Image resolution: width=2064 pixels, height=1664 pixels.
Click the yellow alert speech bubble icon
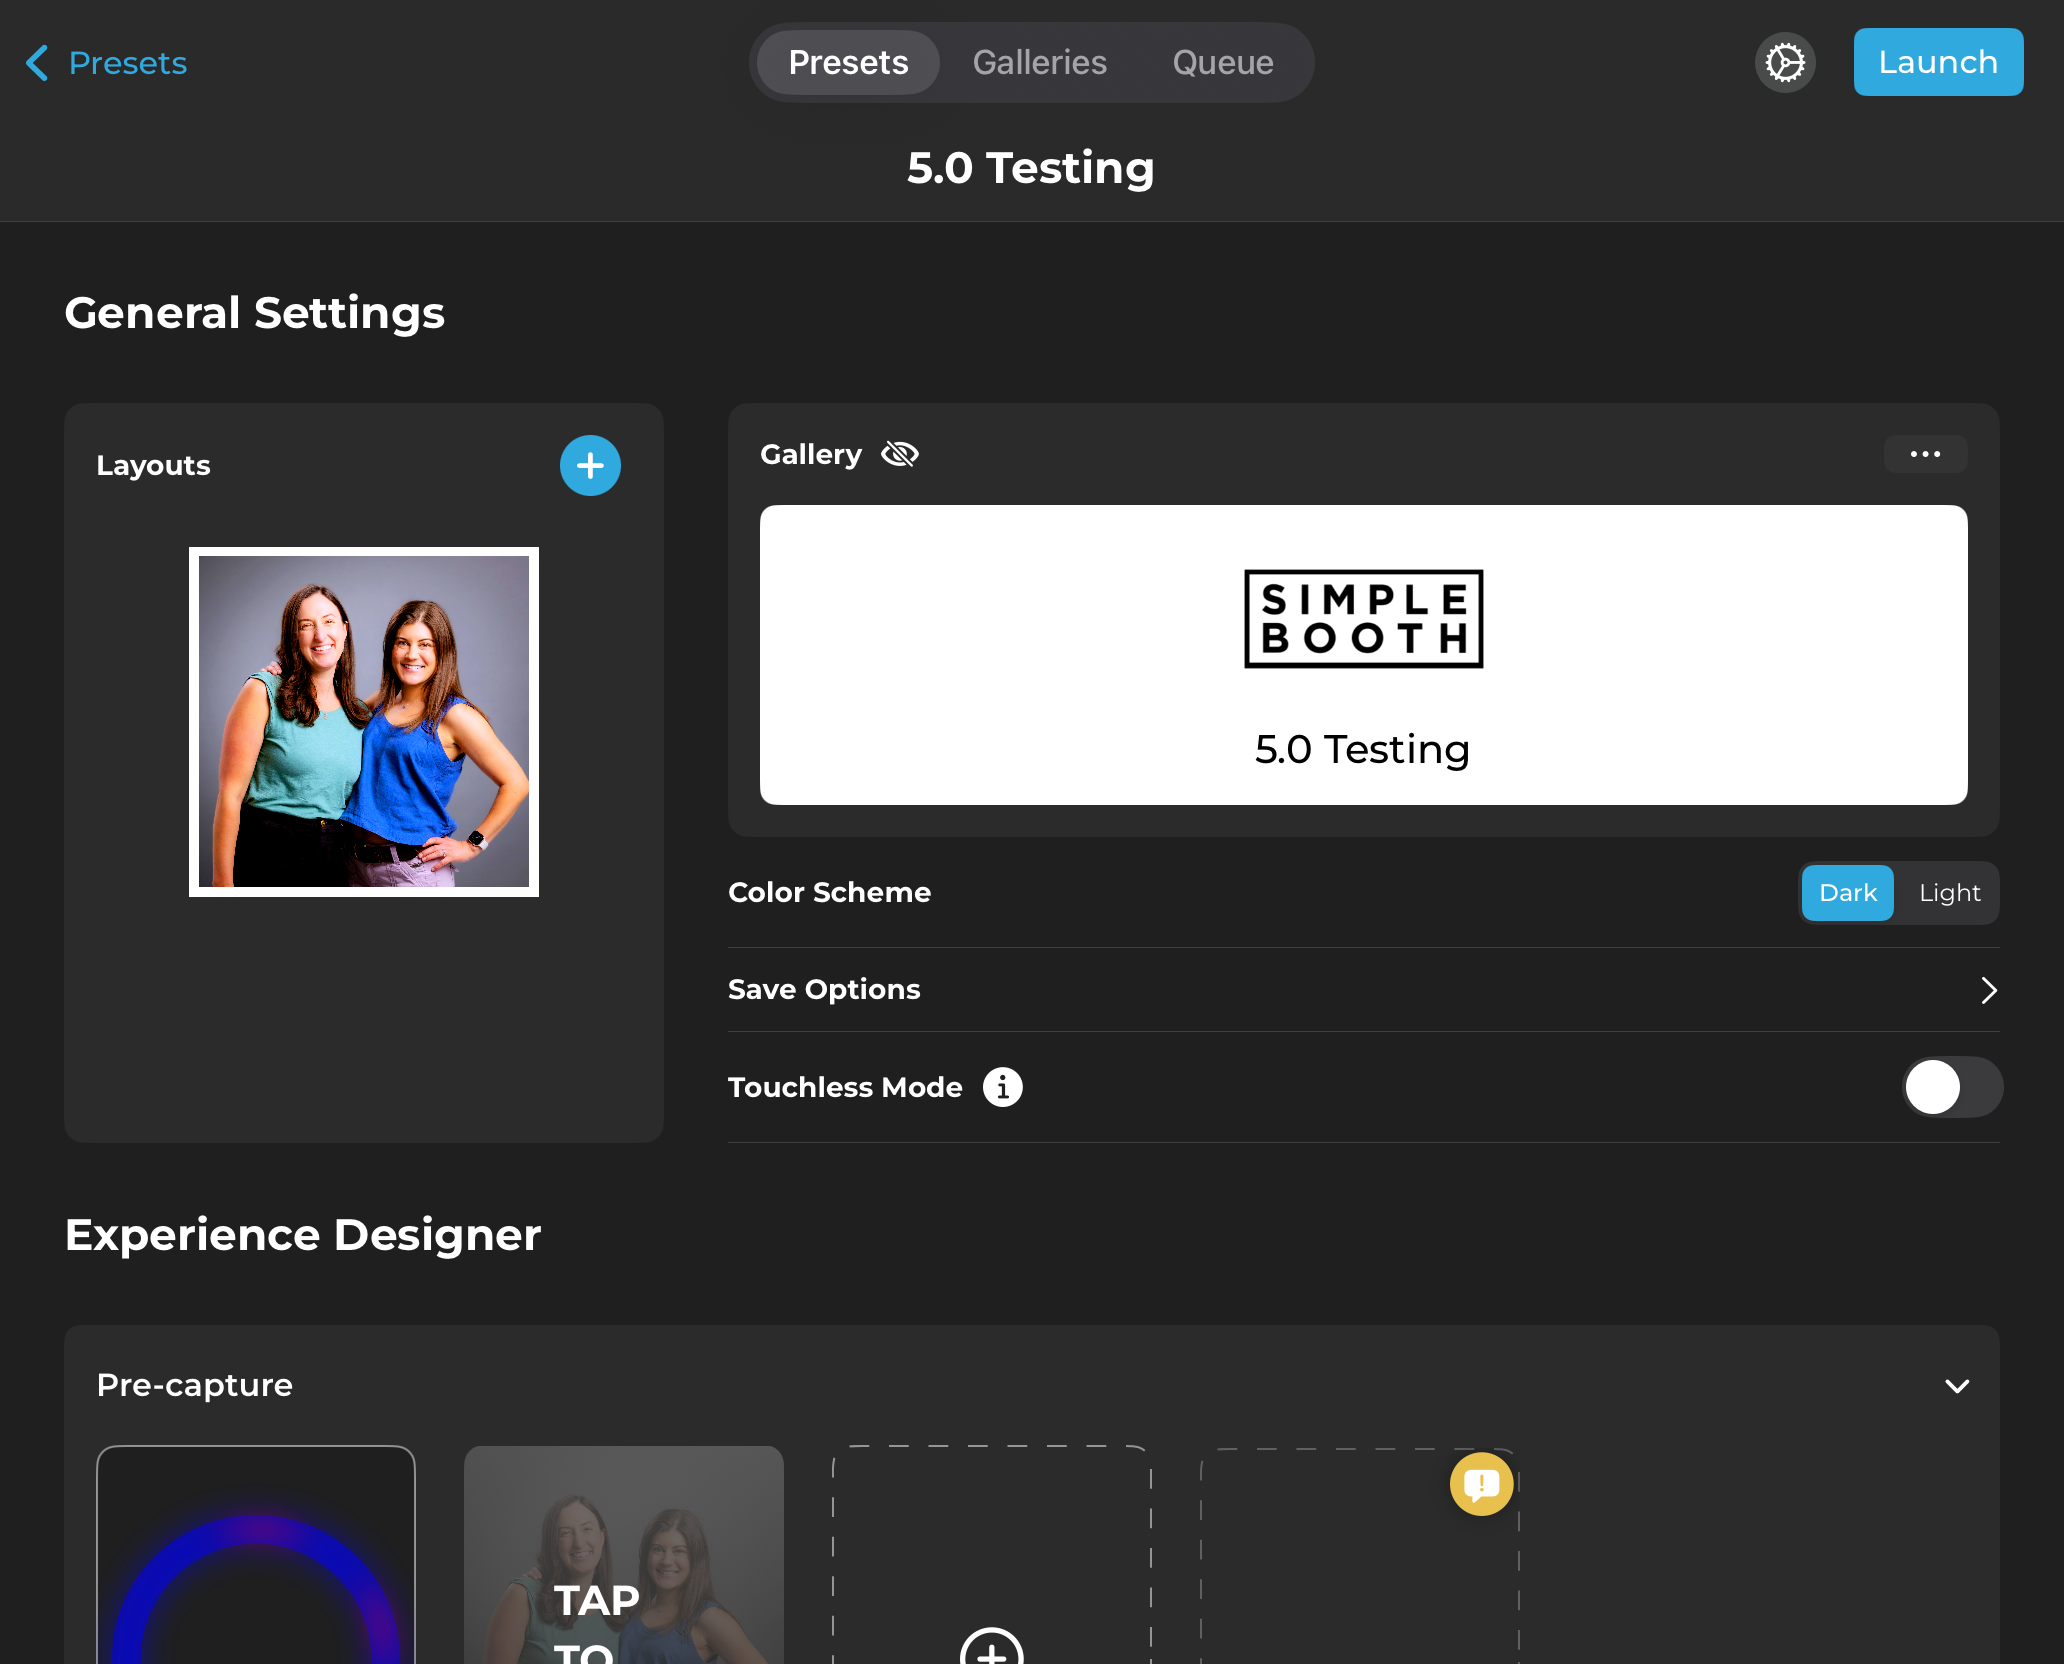click(1481, 1484)
